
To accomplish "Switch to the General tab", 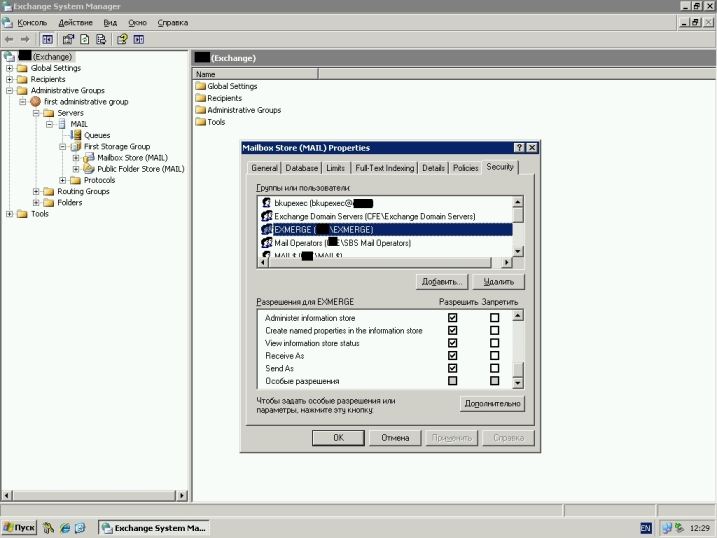I will 264,168.
